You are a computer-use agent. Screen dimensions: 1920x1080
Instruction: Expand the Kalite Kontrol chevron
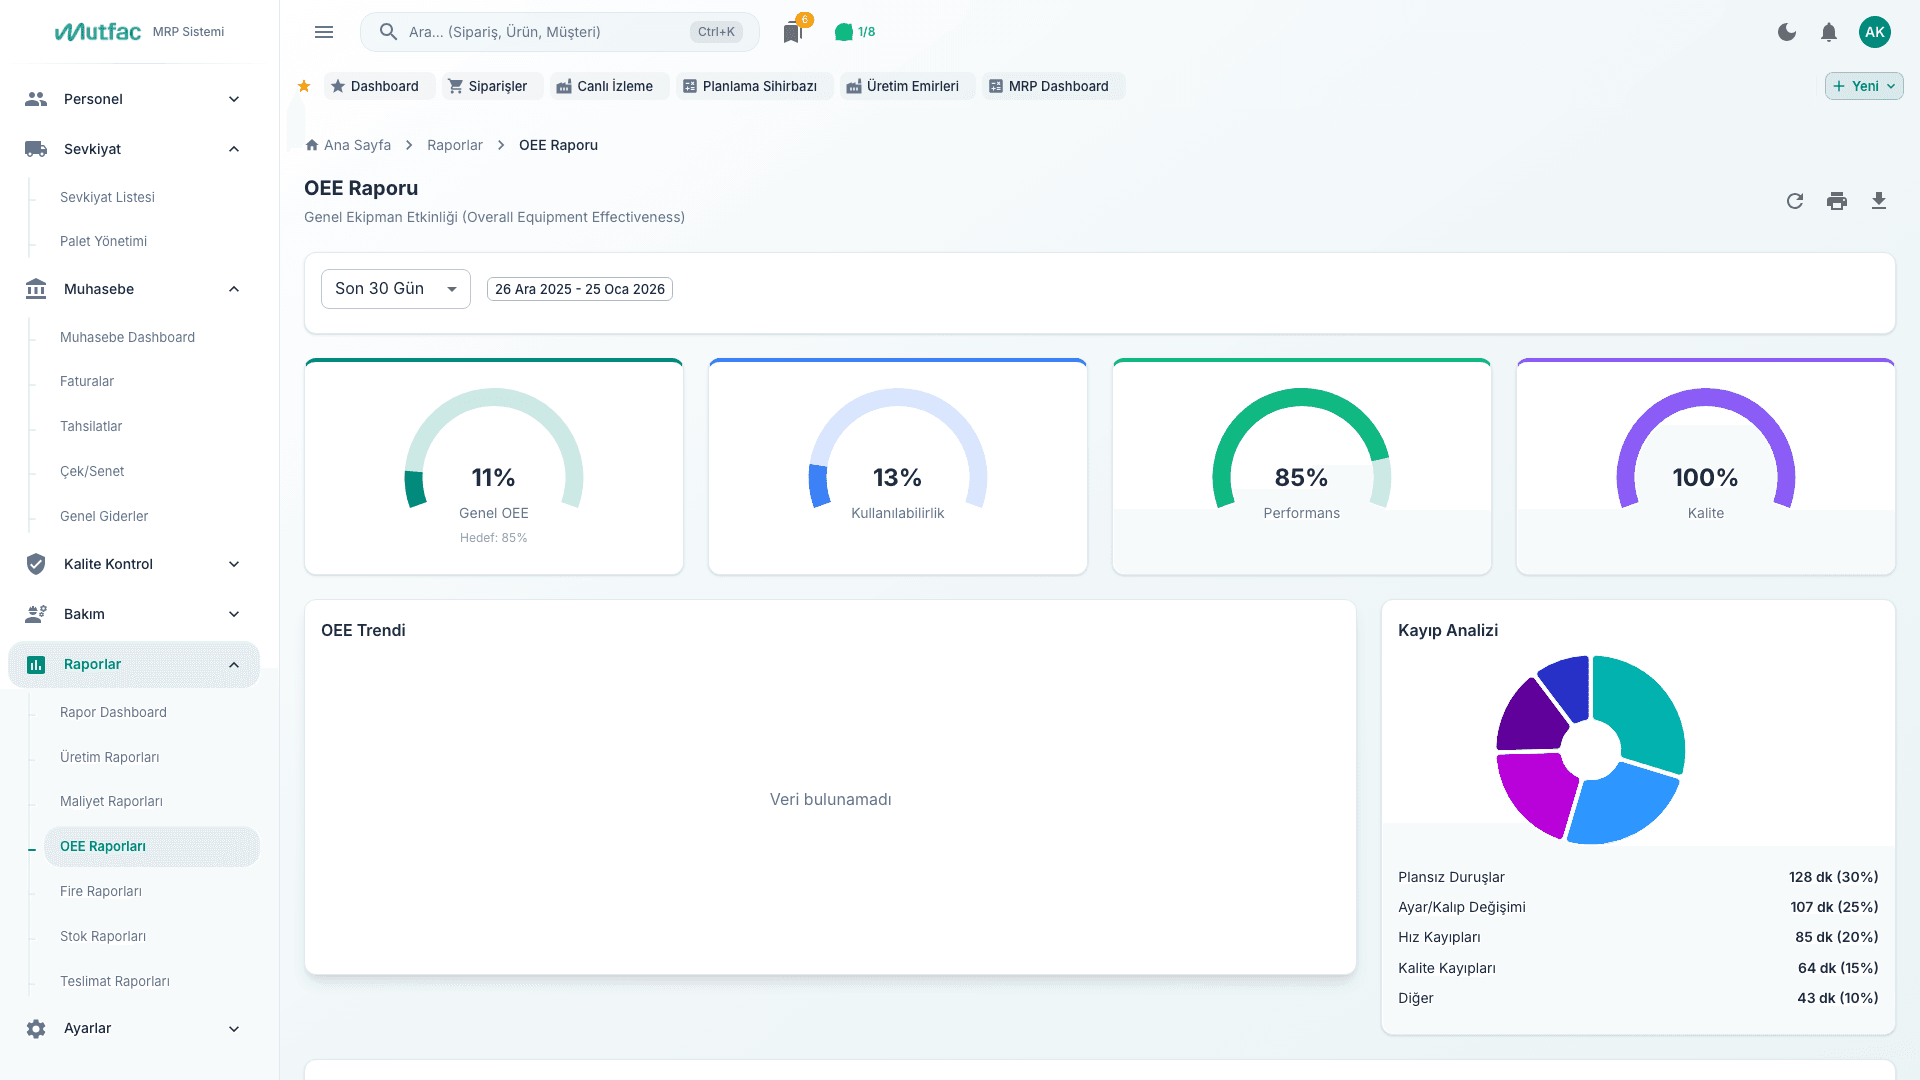coord(234,564)
